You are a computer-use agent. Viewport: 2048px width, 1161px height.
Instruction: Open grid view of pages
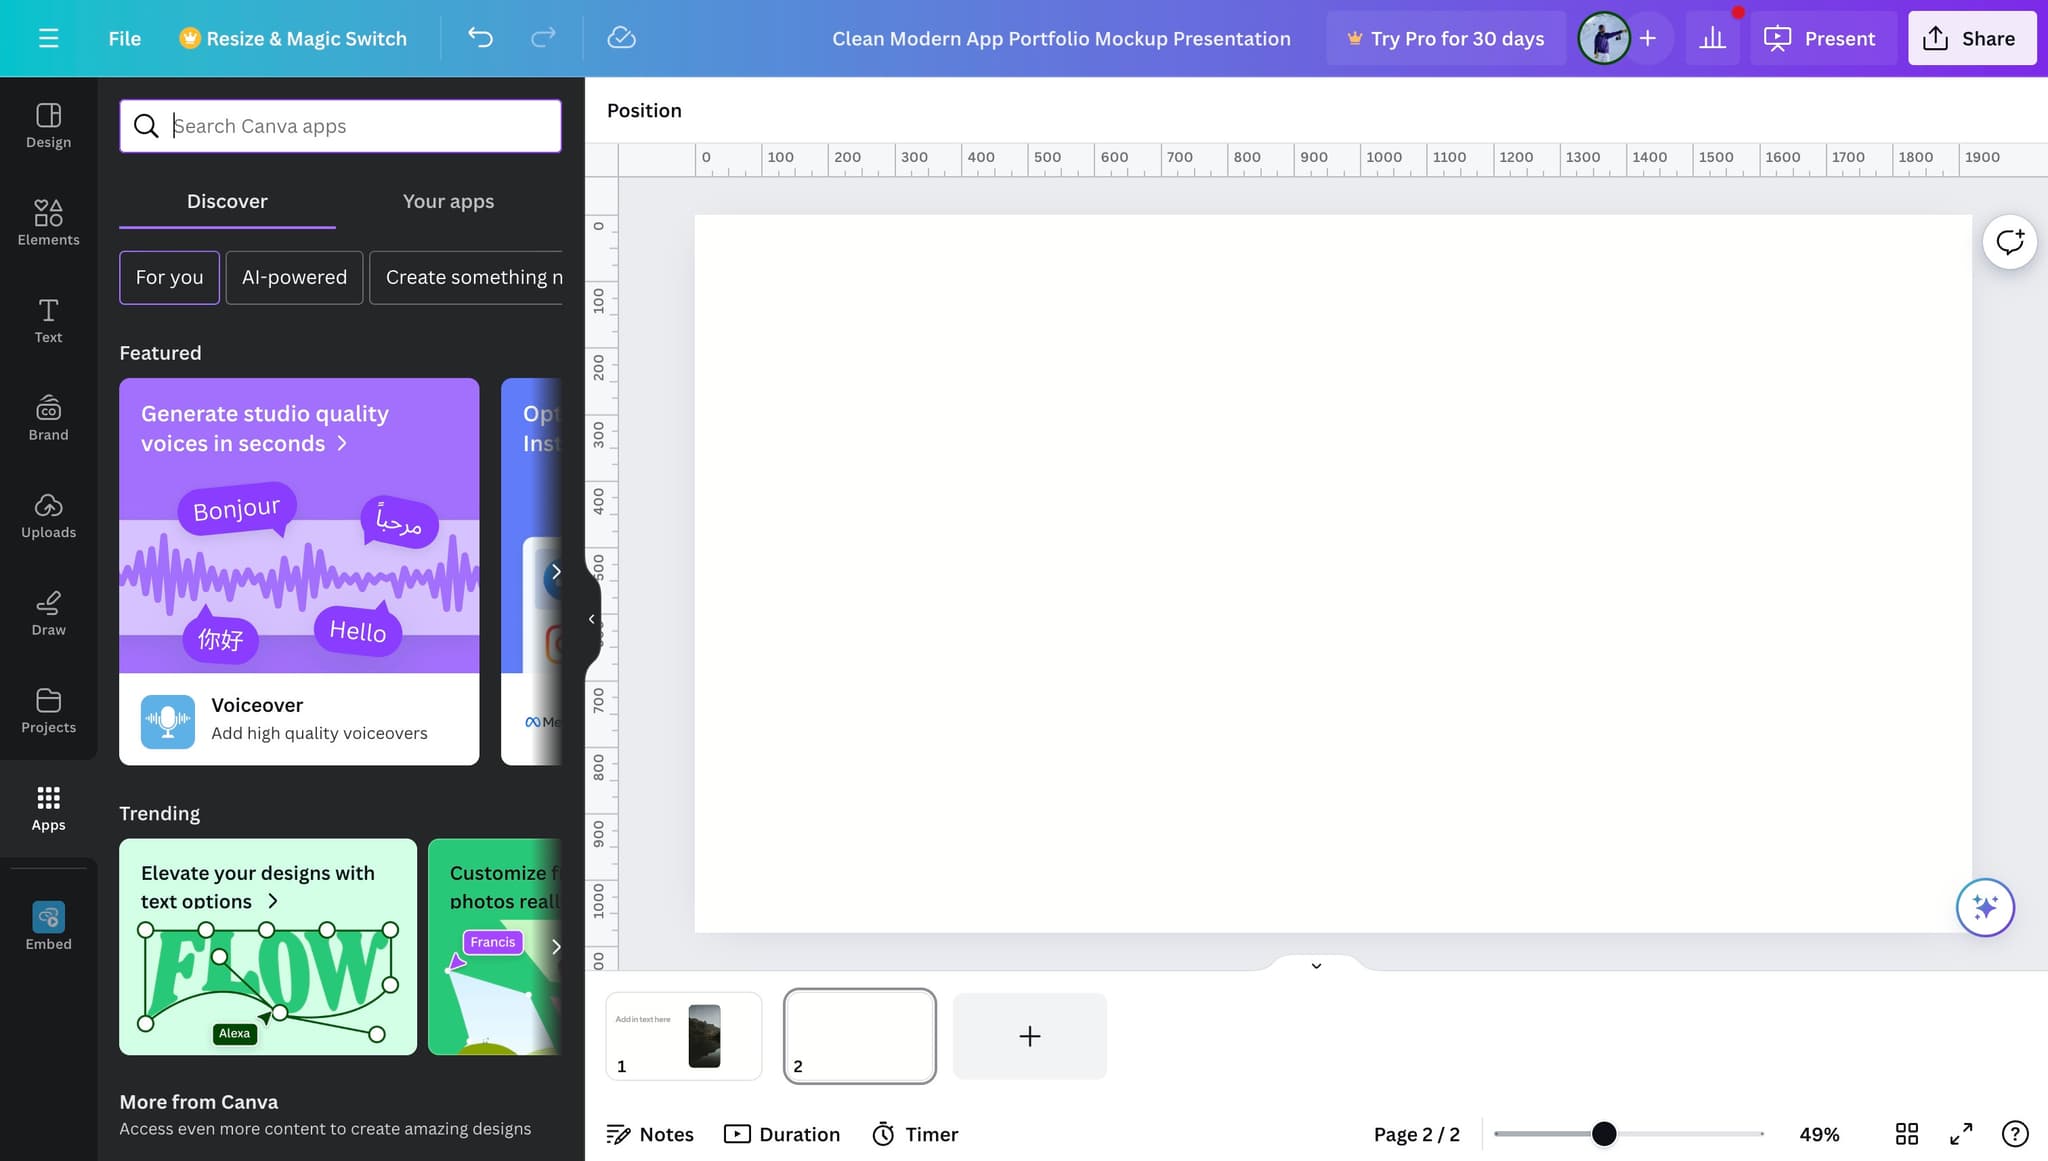(1906, 1133)
